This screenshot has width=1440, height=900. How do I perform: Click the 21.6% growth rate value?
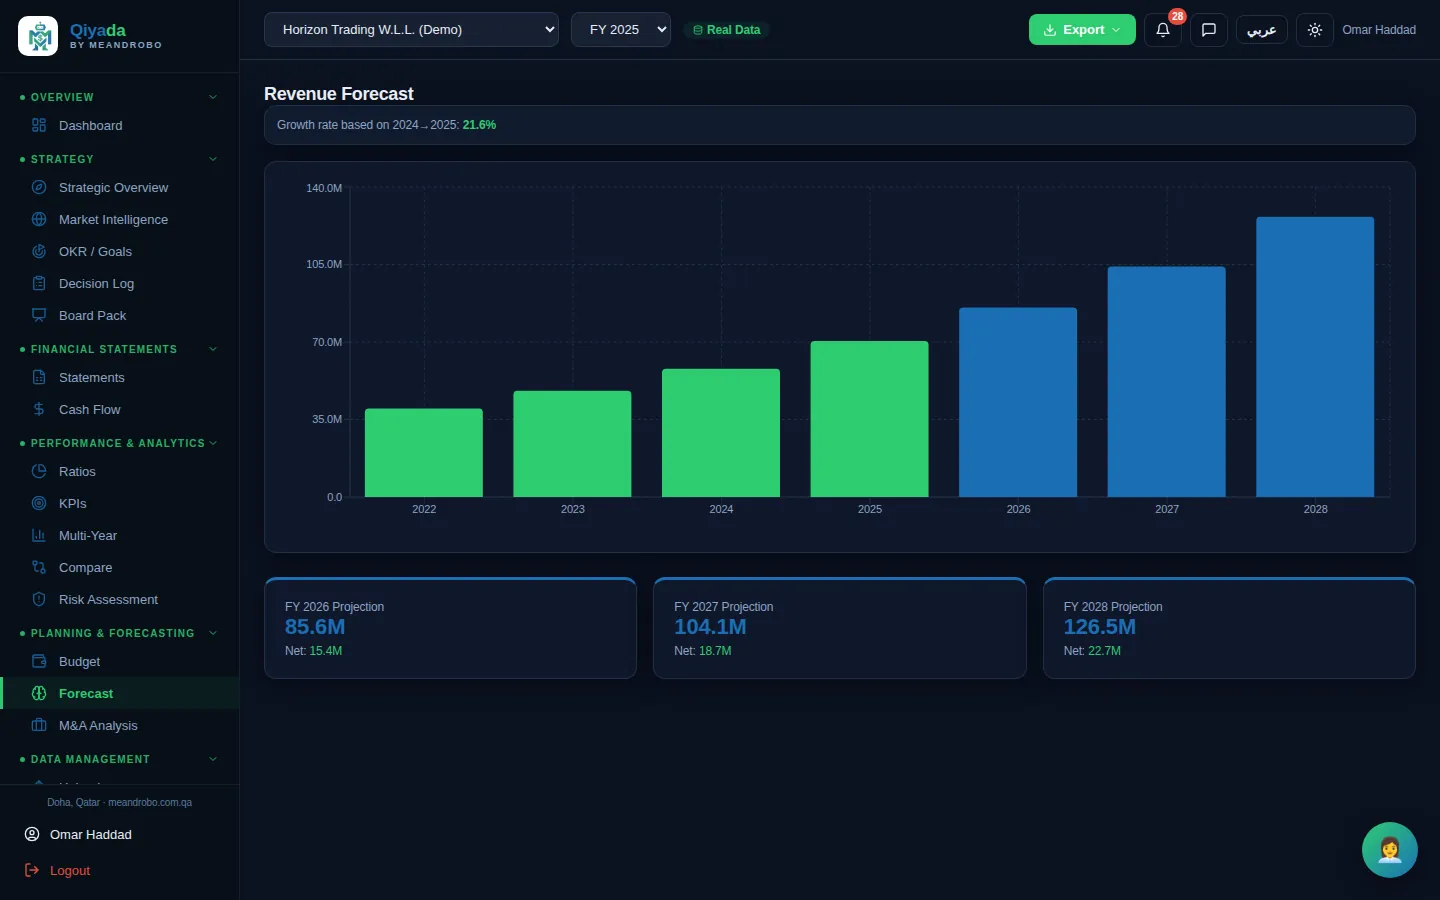click(479, 125)
